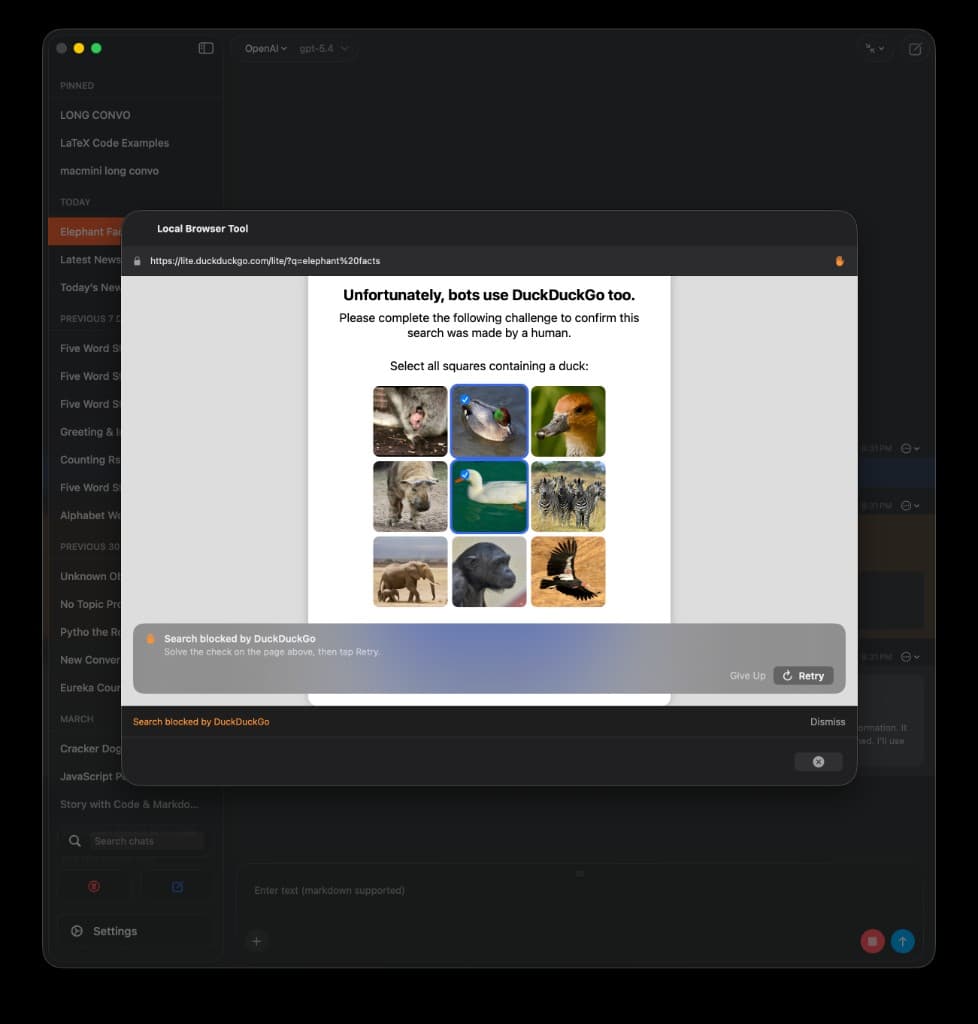Open the OpenAI provider dropdown
Image resolution: width=978 pixels, height=1024 pixels.
click(265, 48)
